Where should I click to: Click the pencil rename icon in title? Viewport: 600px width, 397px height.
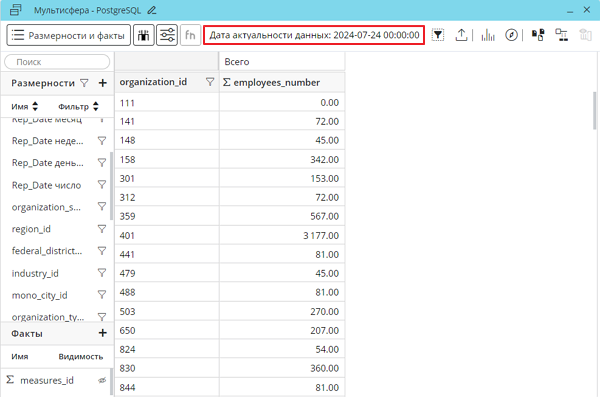tap(152, 10)
